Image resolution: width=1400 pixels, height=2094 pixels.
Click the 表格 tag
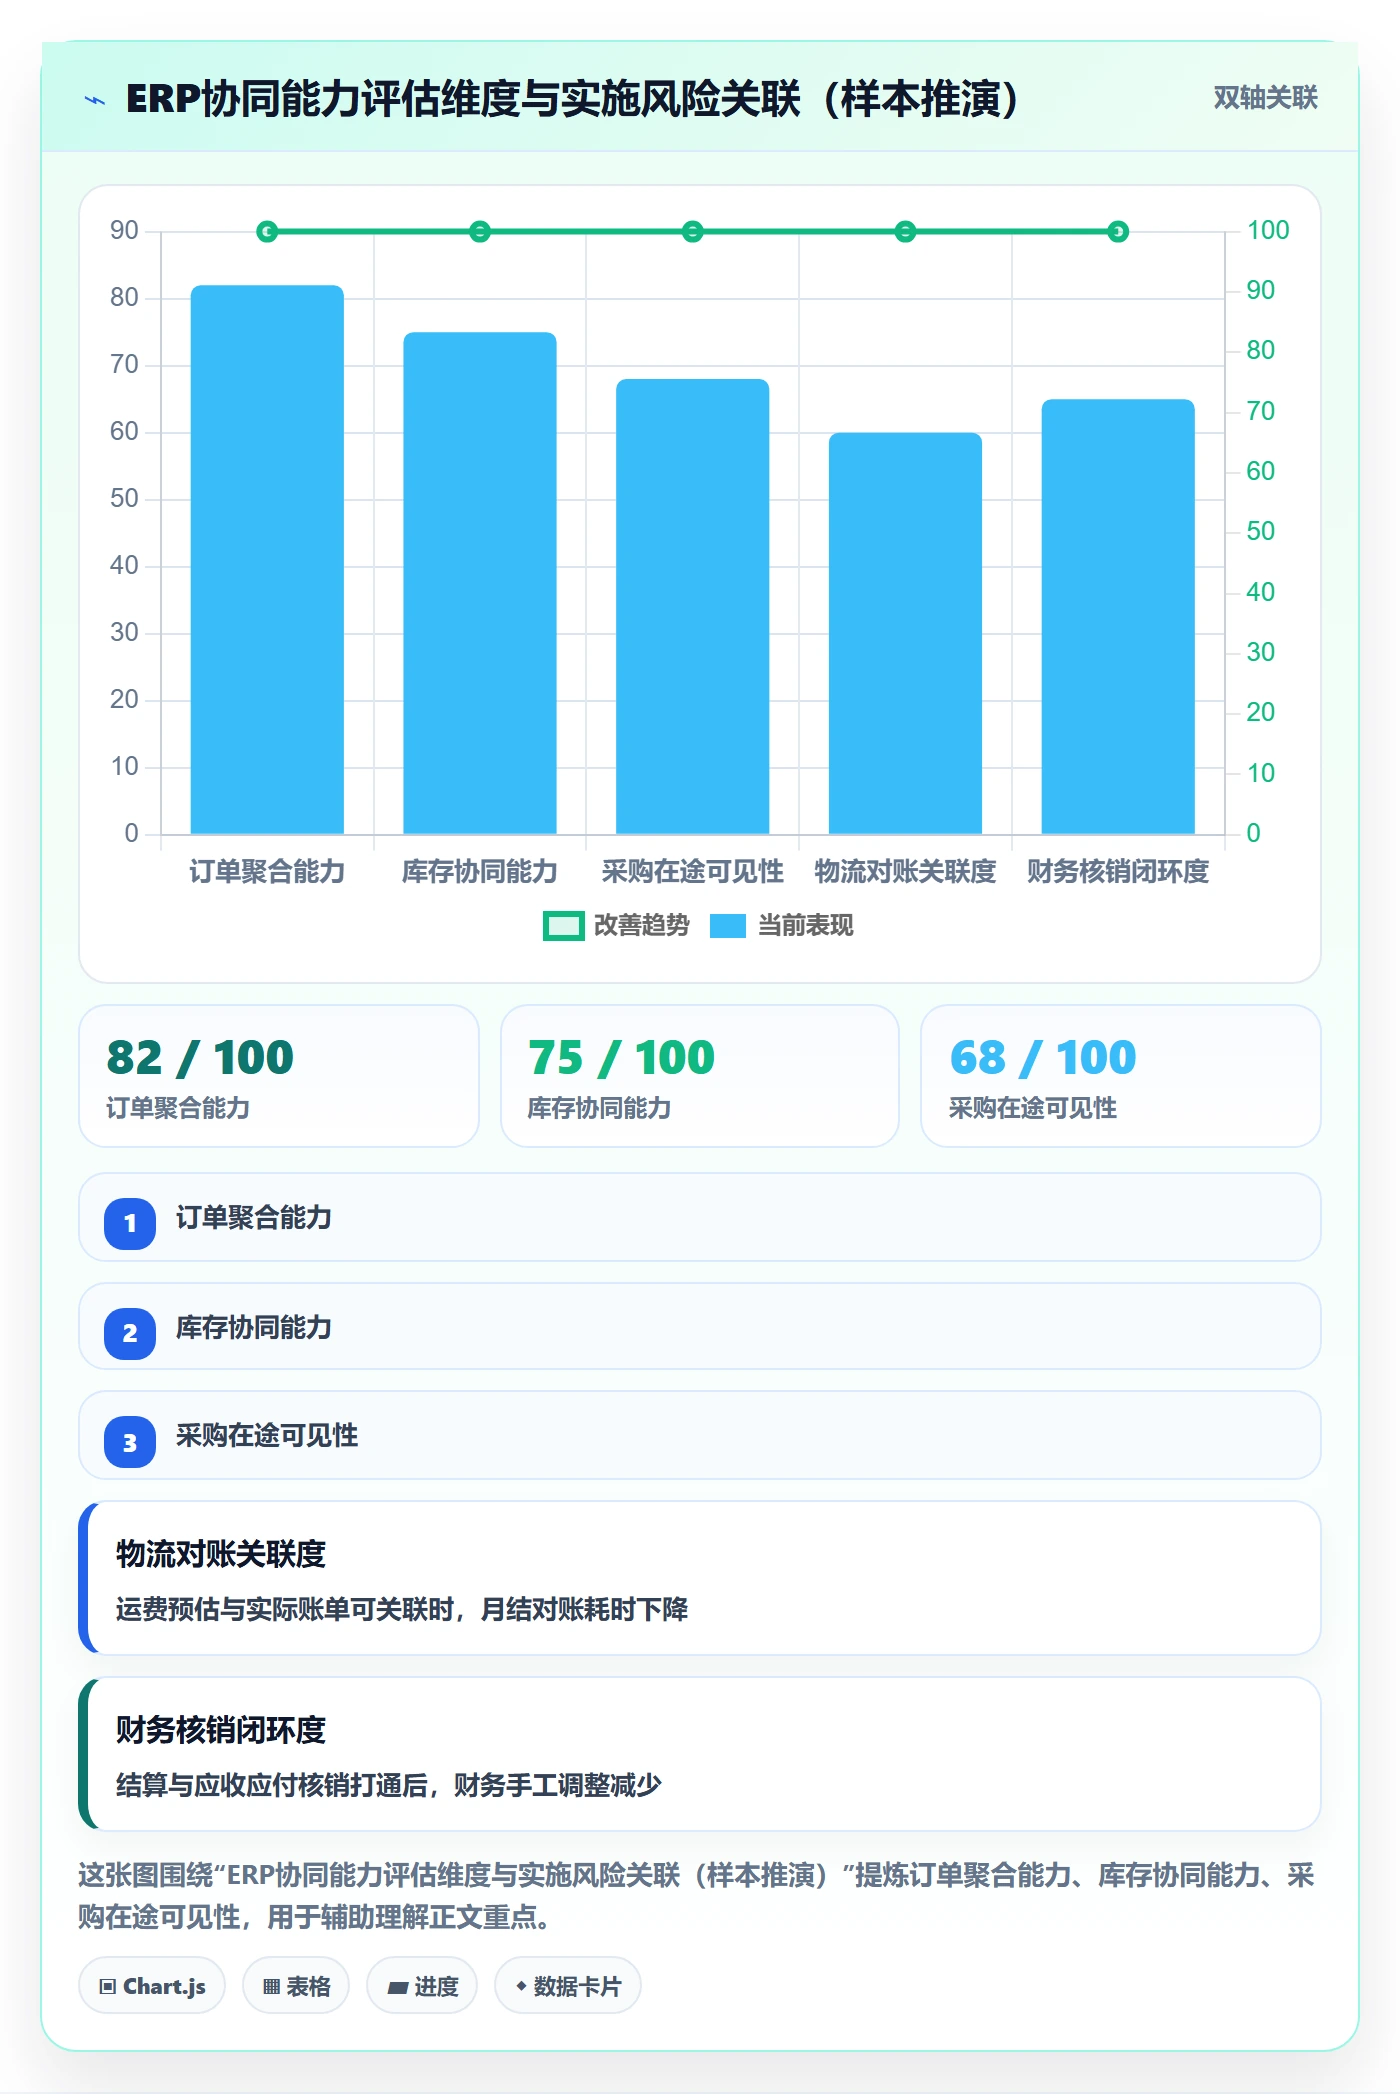(296, 1986)
